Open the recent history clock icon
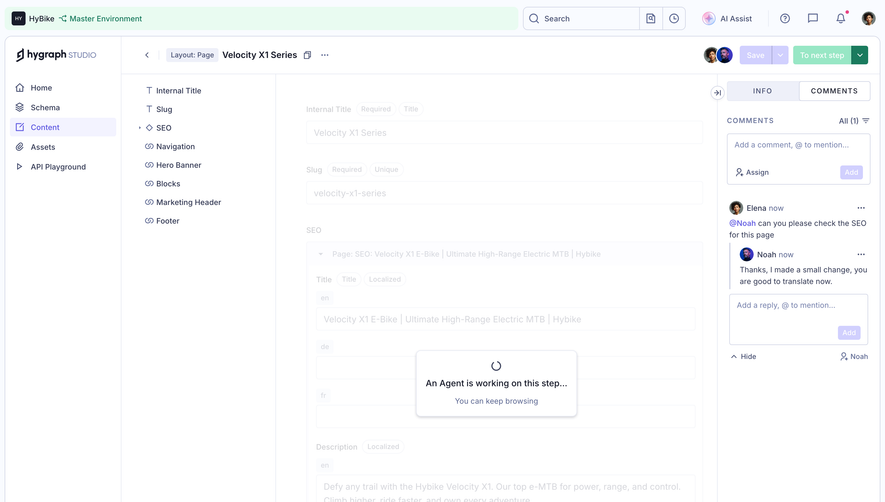This screenshot has width=885, height=502. coord(674,19)
